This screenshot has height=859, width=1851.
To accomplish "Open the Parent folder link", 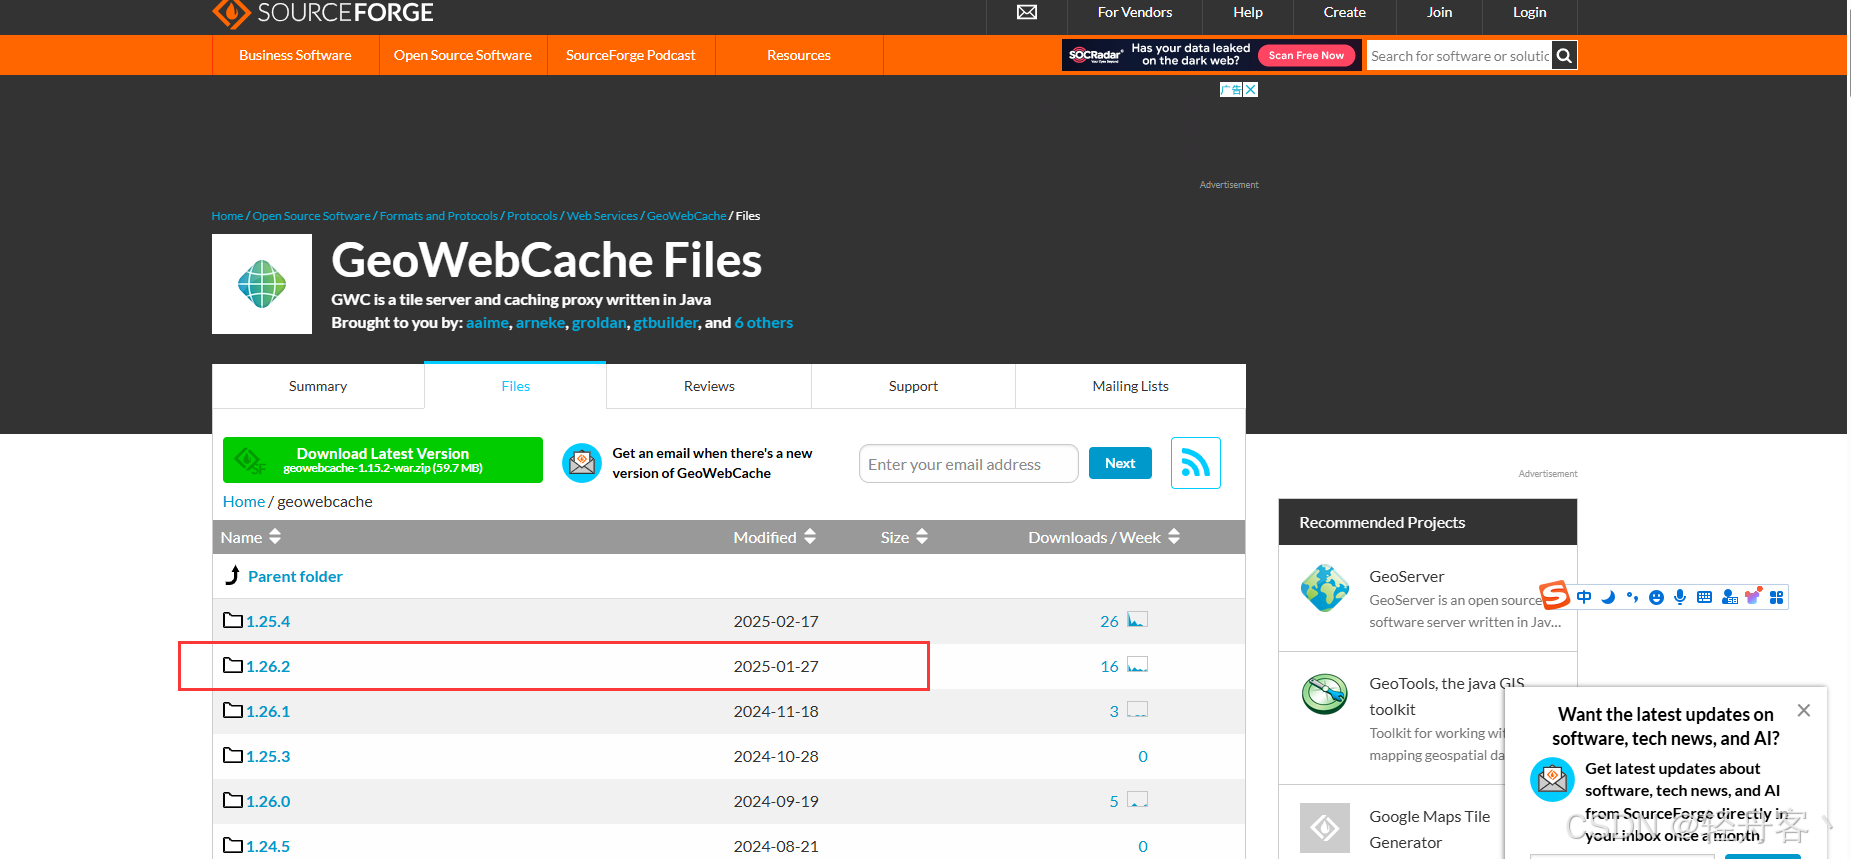I will pos(295,576).
